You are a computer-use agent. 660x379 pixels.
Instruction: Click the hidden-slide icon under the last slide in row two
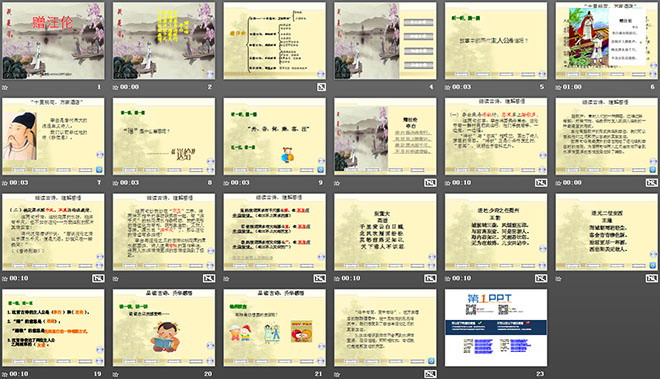pos(652,183)
